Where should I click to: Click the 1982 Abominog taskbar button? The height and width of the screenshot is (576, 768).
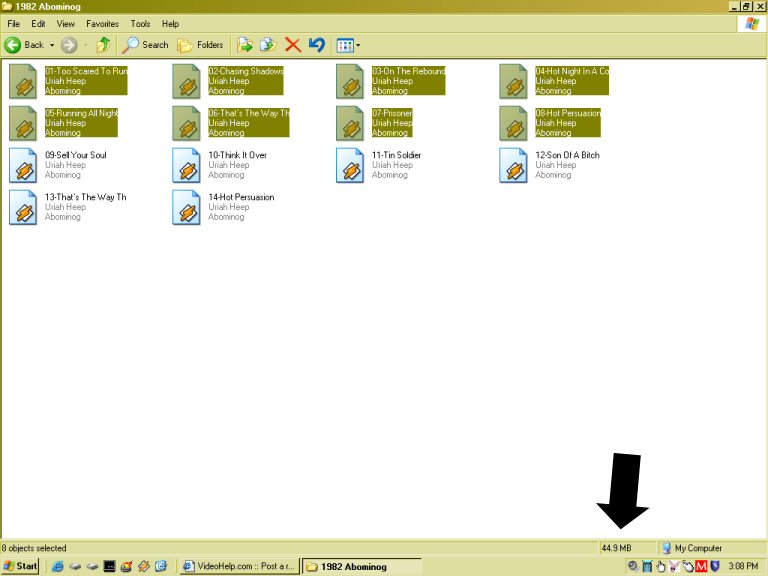362,567
